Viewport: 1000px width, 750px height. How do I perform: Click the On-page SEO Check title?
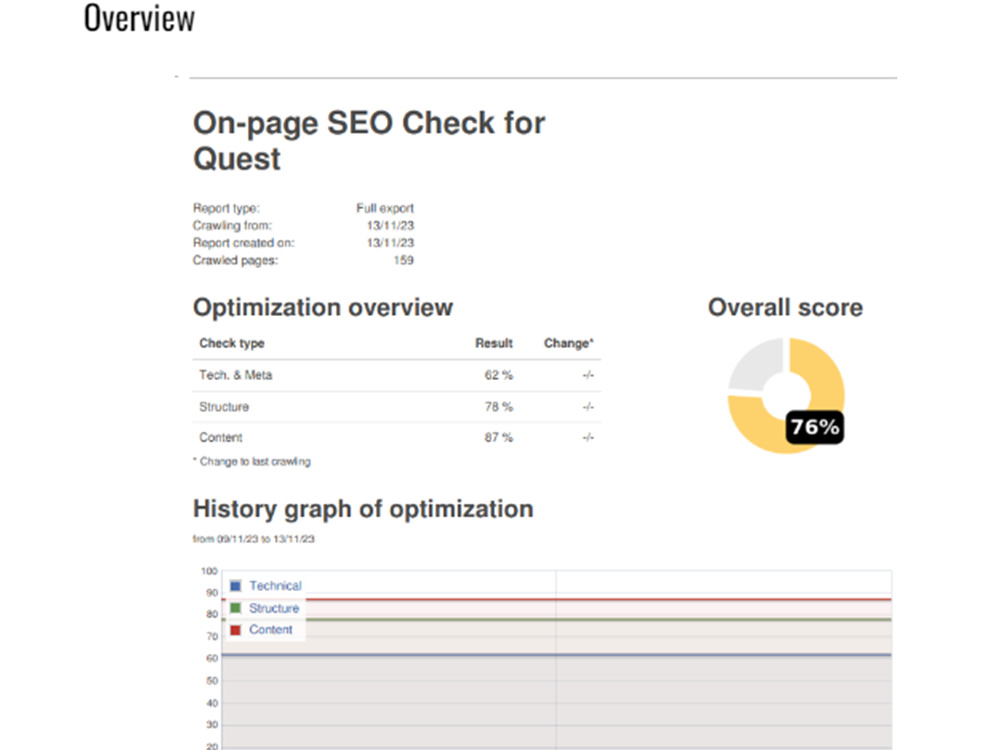(369, 140)
